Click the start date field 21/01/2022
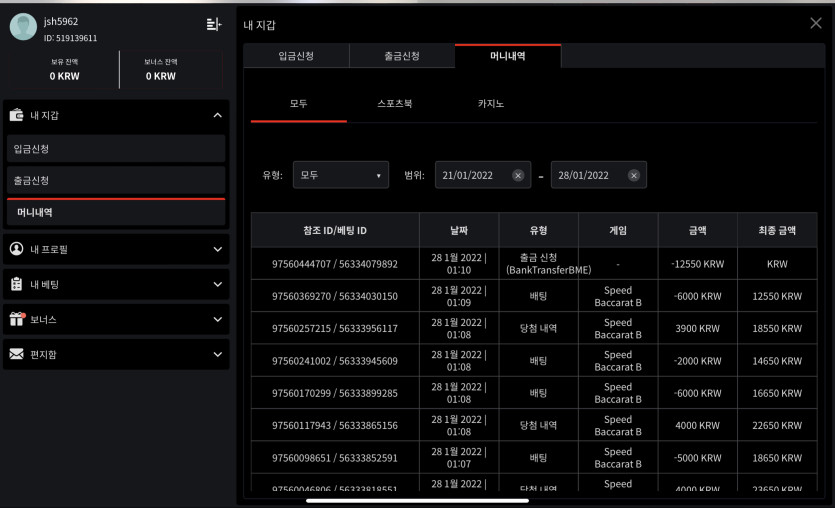The height and width of the screenshot is (508, 835). tap(482, 175)
